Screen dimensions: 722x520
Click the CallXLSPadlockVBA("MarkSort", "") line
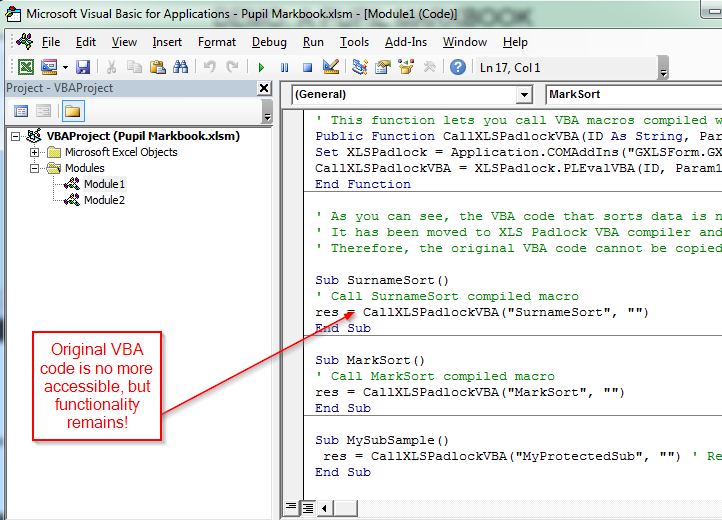pyautogui.click(x=470, y=392)
